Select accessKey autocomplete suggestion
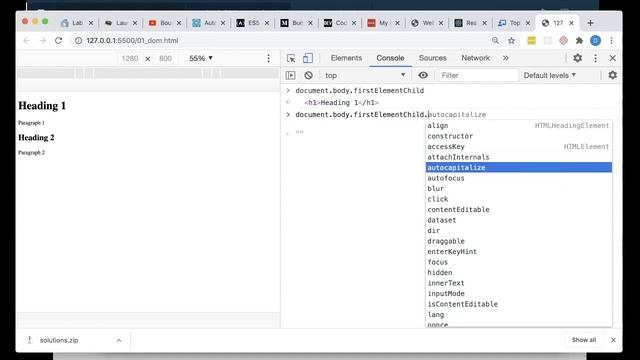The width and height of the screenshot is (640, 360). click(x=519, y=147)
